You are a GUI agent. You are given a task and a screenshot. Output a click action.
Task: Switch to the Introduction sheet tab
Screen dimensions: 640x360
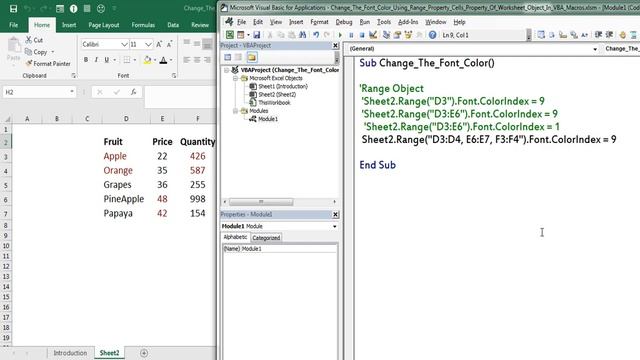pos(70,353)
